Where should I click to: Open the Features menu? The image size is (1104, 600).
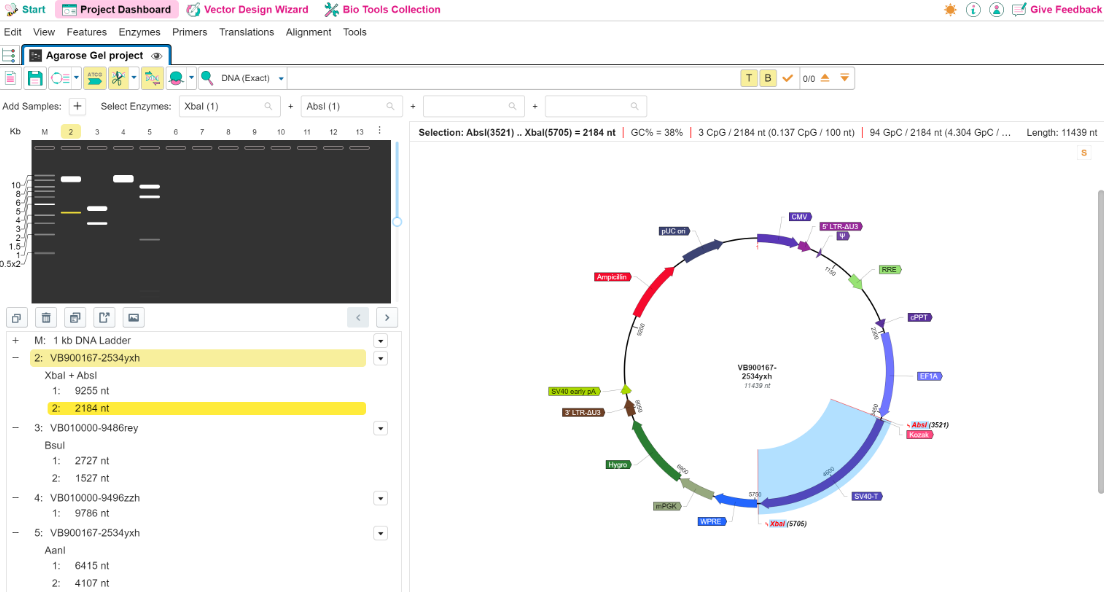click(x=87, y=32)
